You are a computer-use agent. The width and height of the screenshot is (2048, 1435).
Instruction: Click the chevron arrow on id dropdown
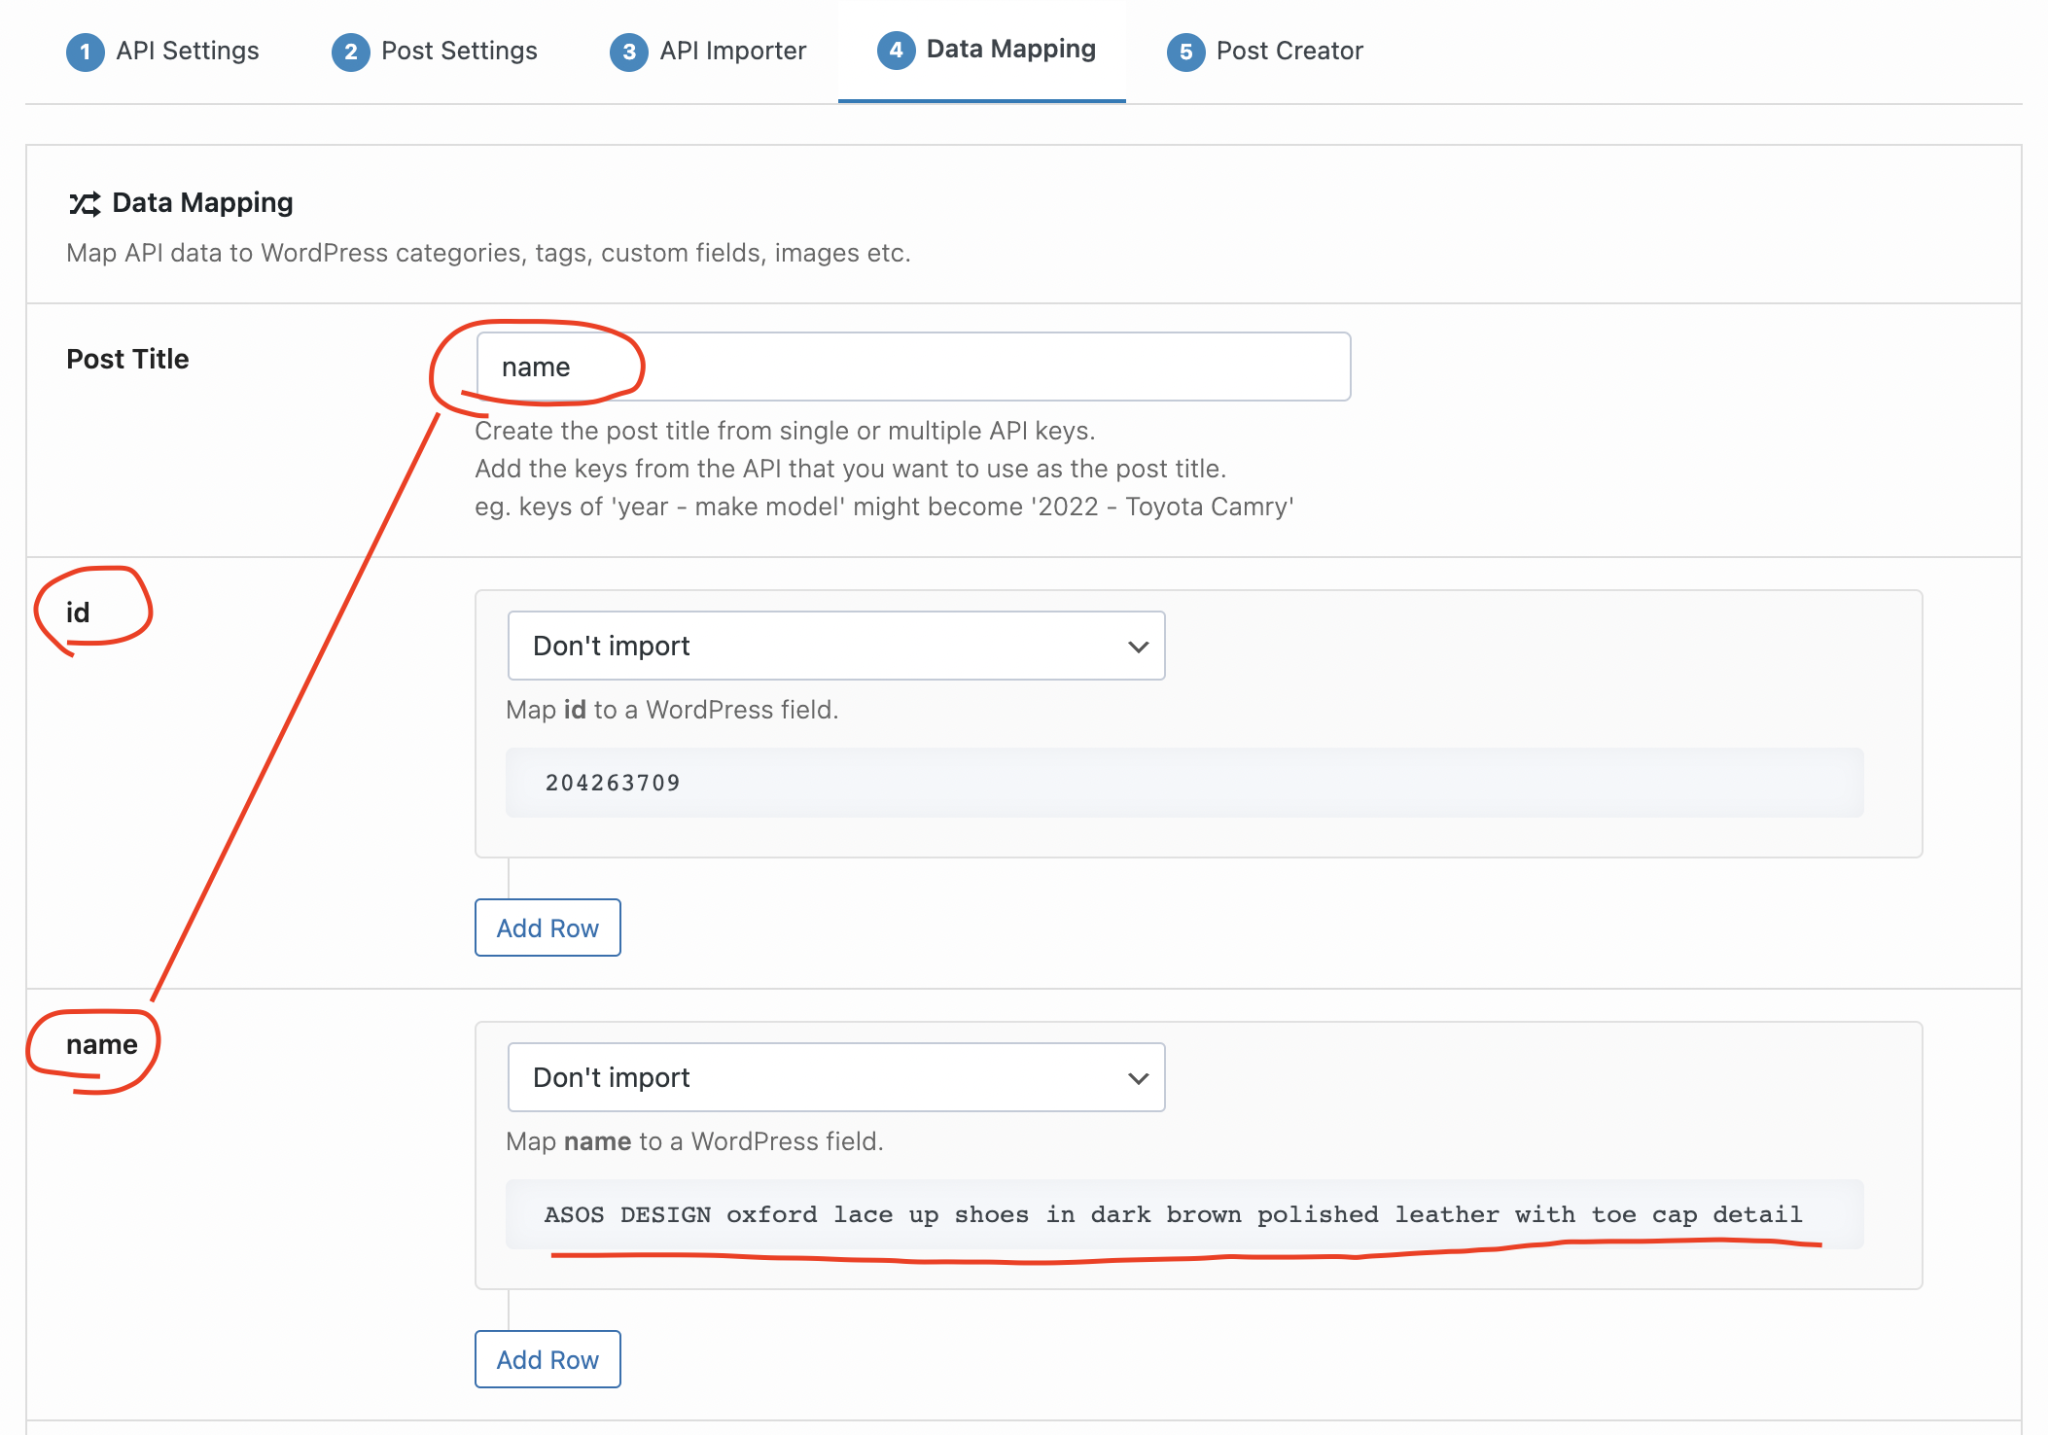coord(1138,647)
